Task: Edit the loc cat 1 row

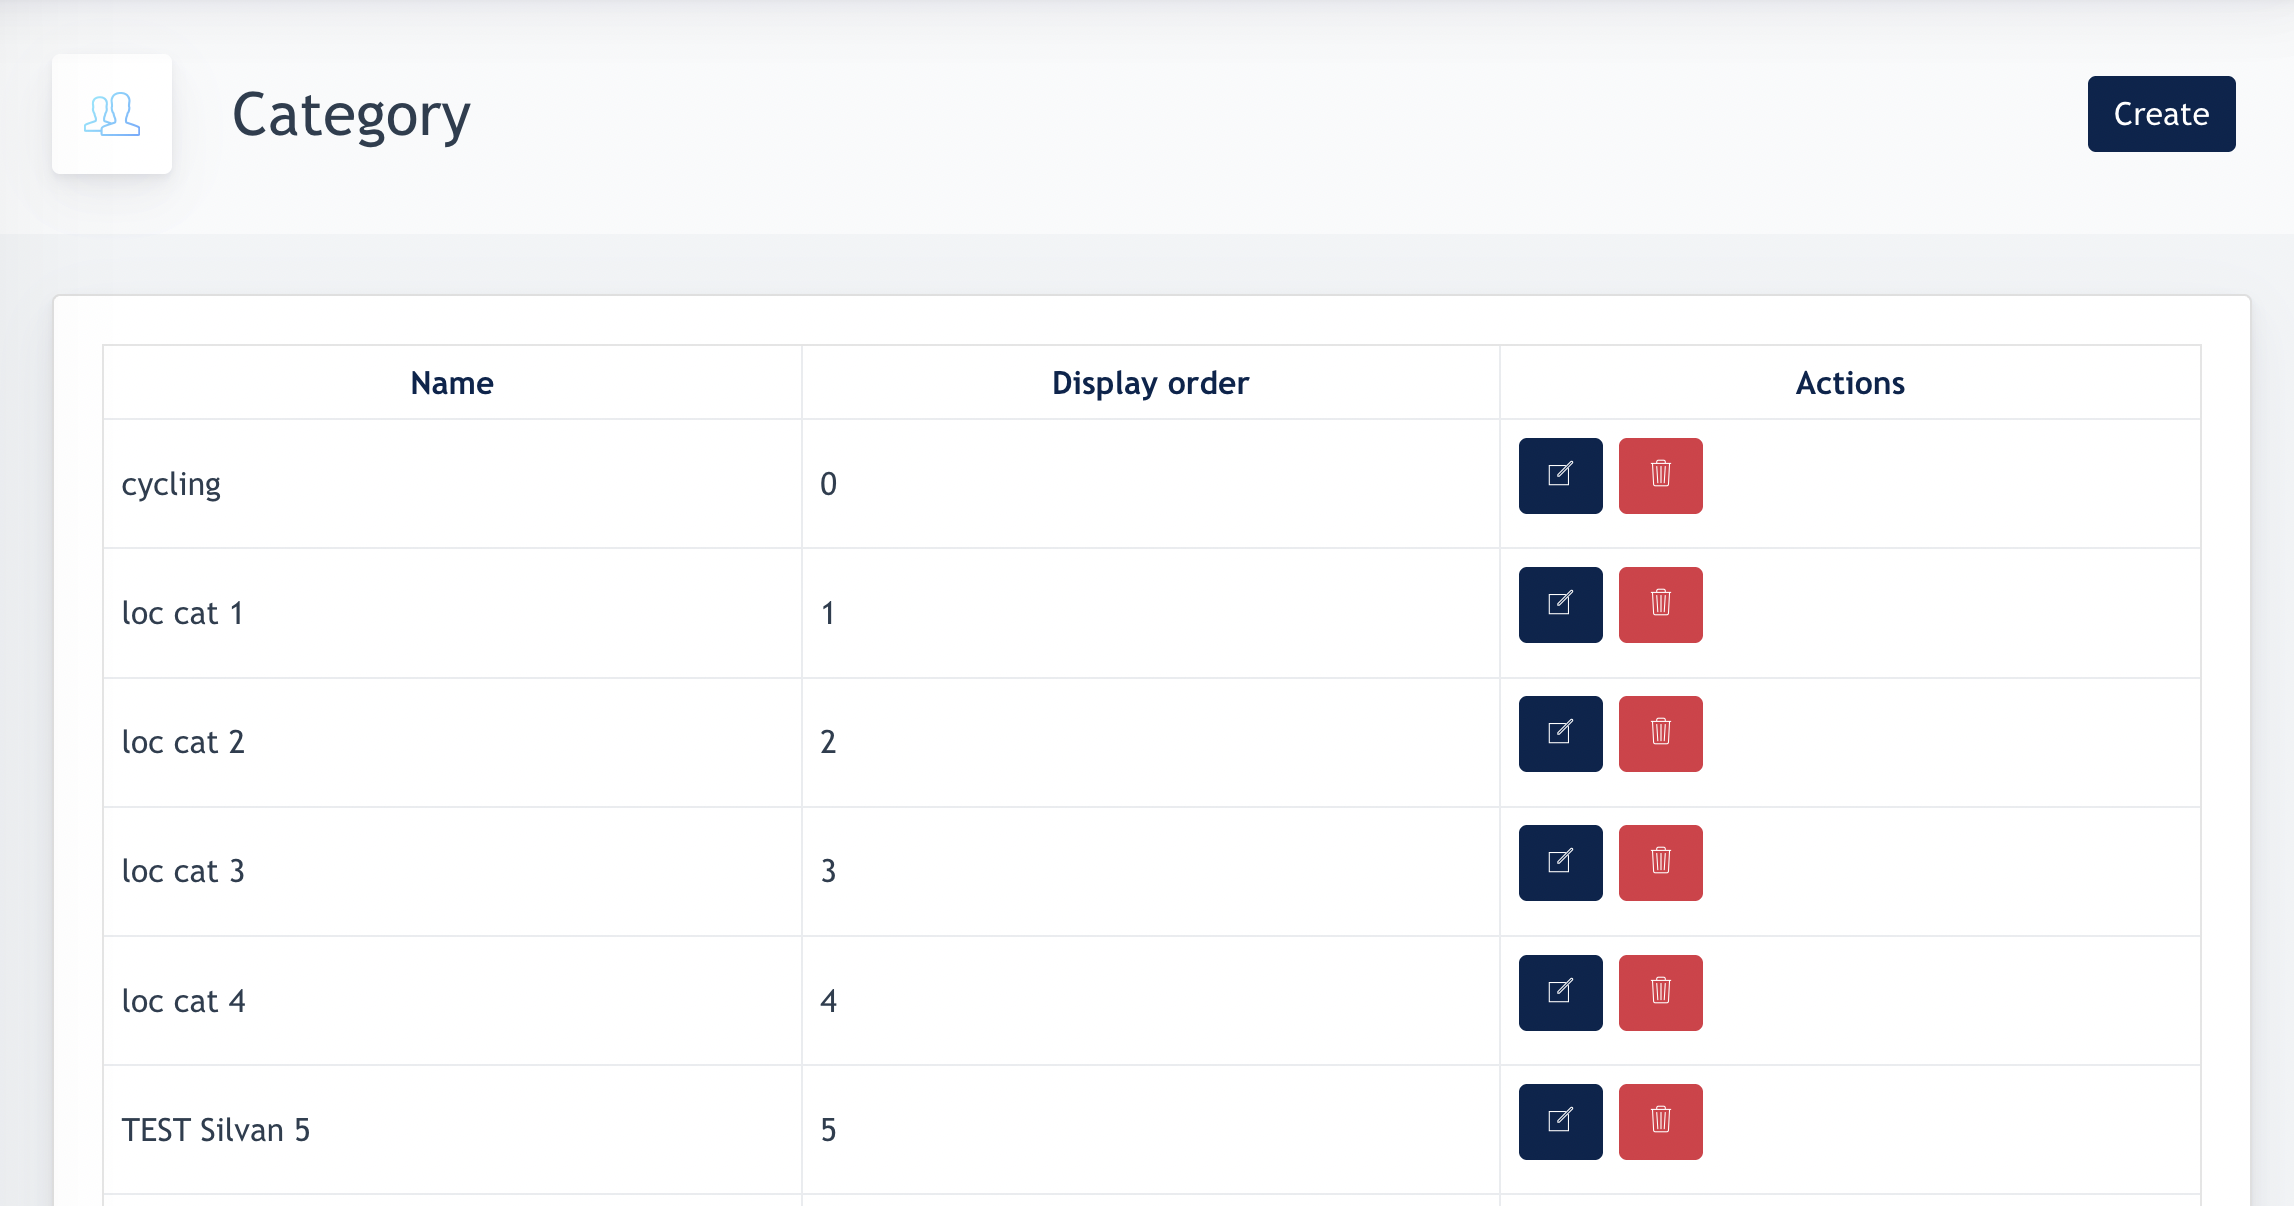Action: click(1560, 605)
